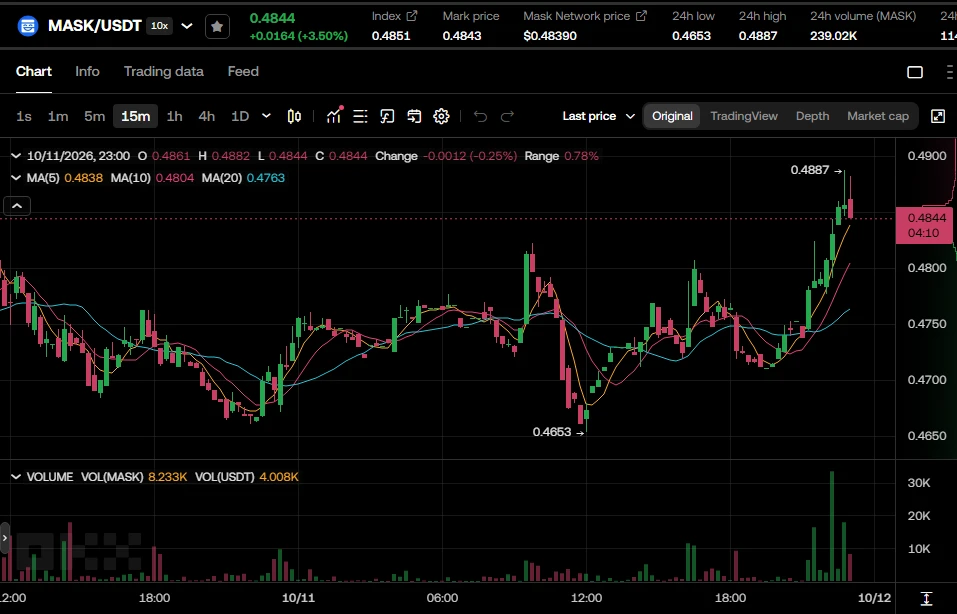The height and width of the screenshot is (614, 957).
Task: Switch to the Trading data tab
Action: coord(164,71)
